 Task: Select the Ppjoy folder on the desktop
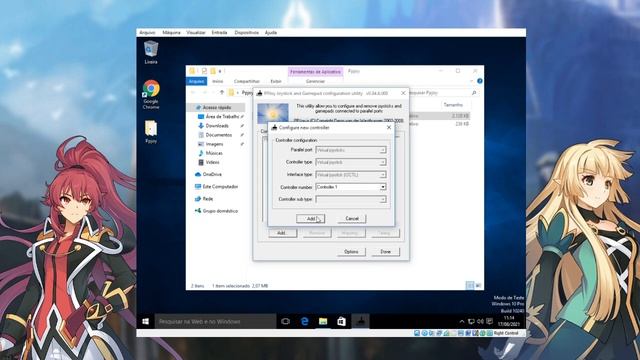coord(151,131)
